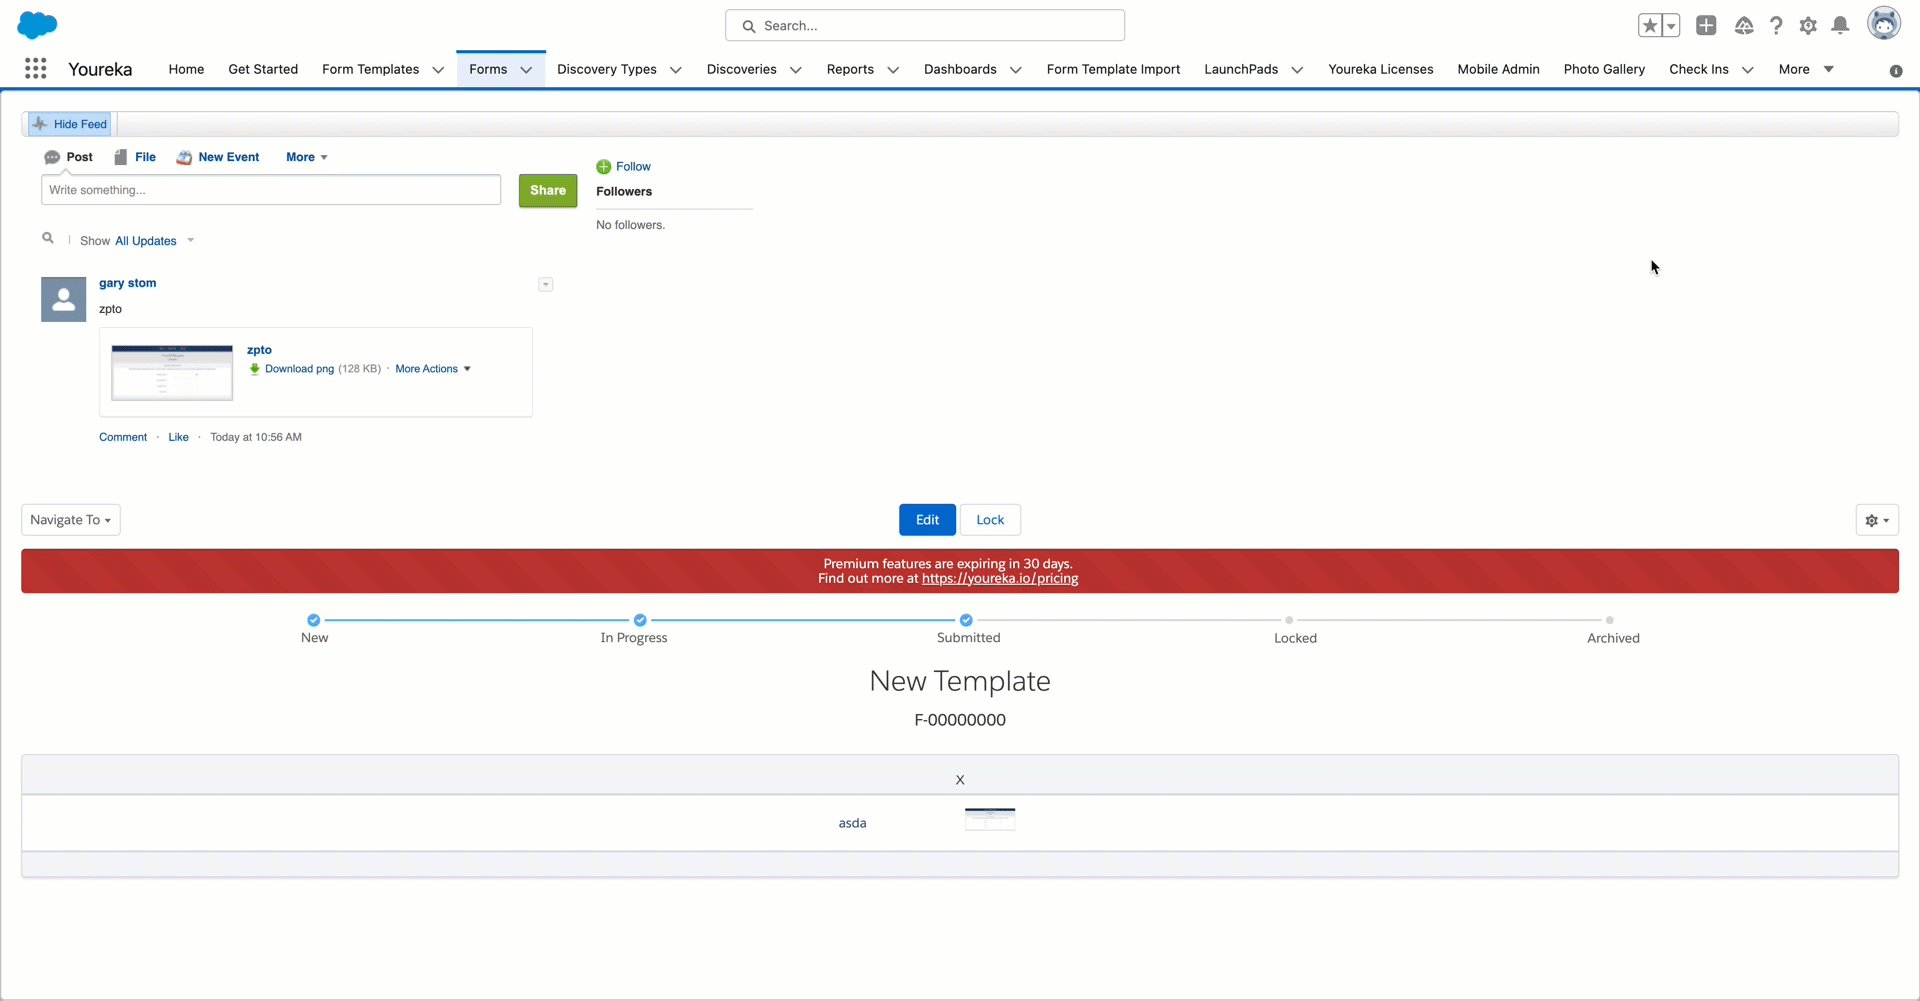1920x1001 pixels.
Task: Select the Locked stage marker
Action: pos(1289,620)
